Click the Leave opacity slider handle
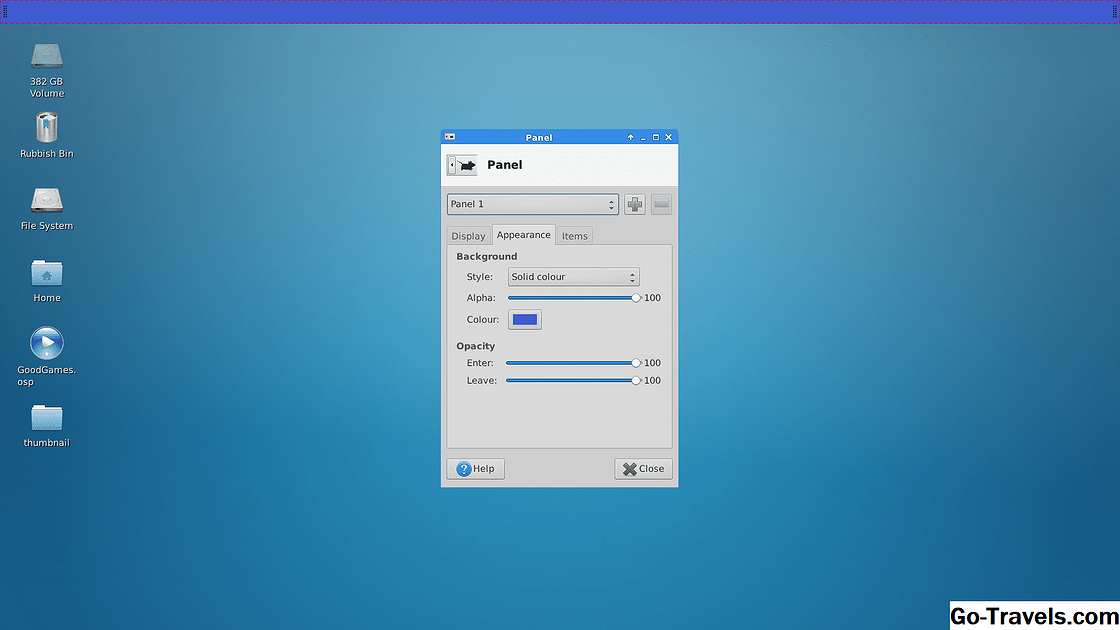 [x=636, y=381]
